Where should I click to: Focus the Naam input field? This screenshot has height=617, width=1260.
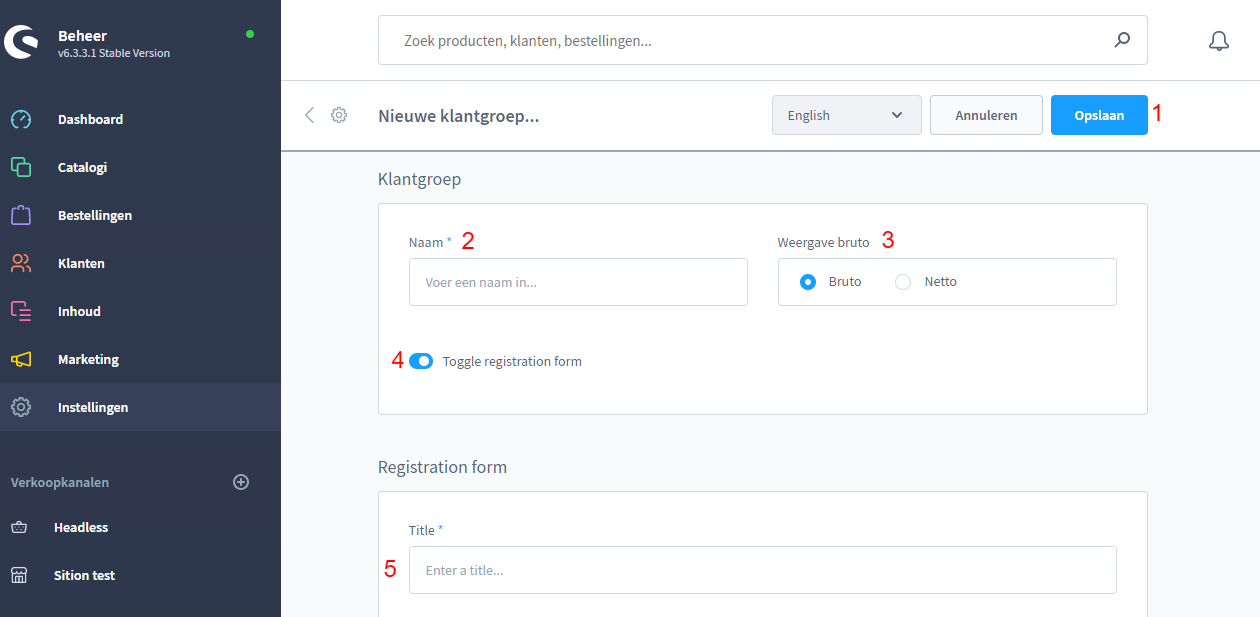tap(578, 282)
